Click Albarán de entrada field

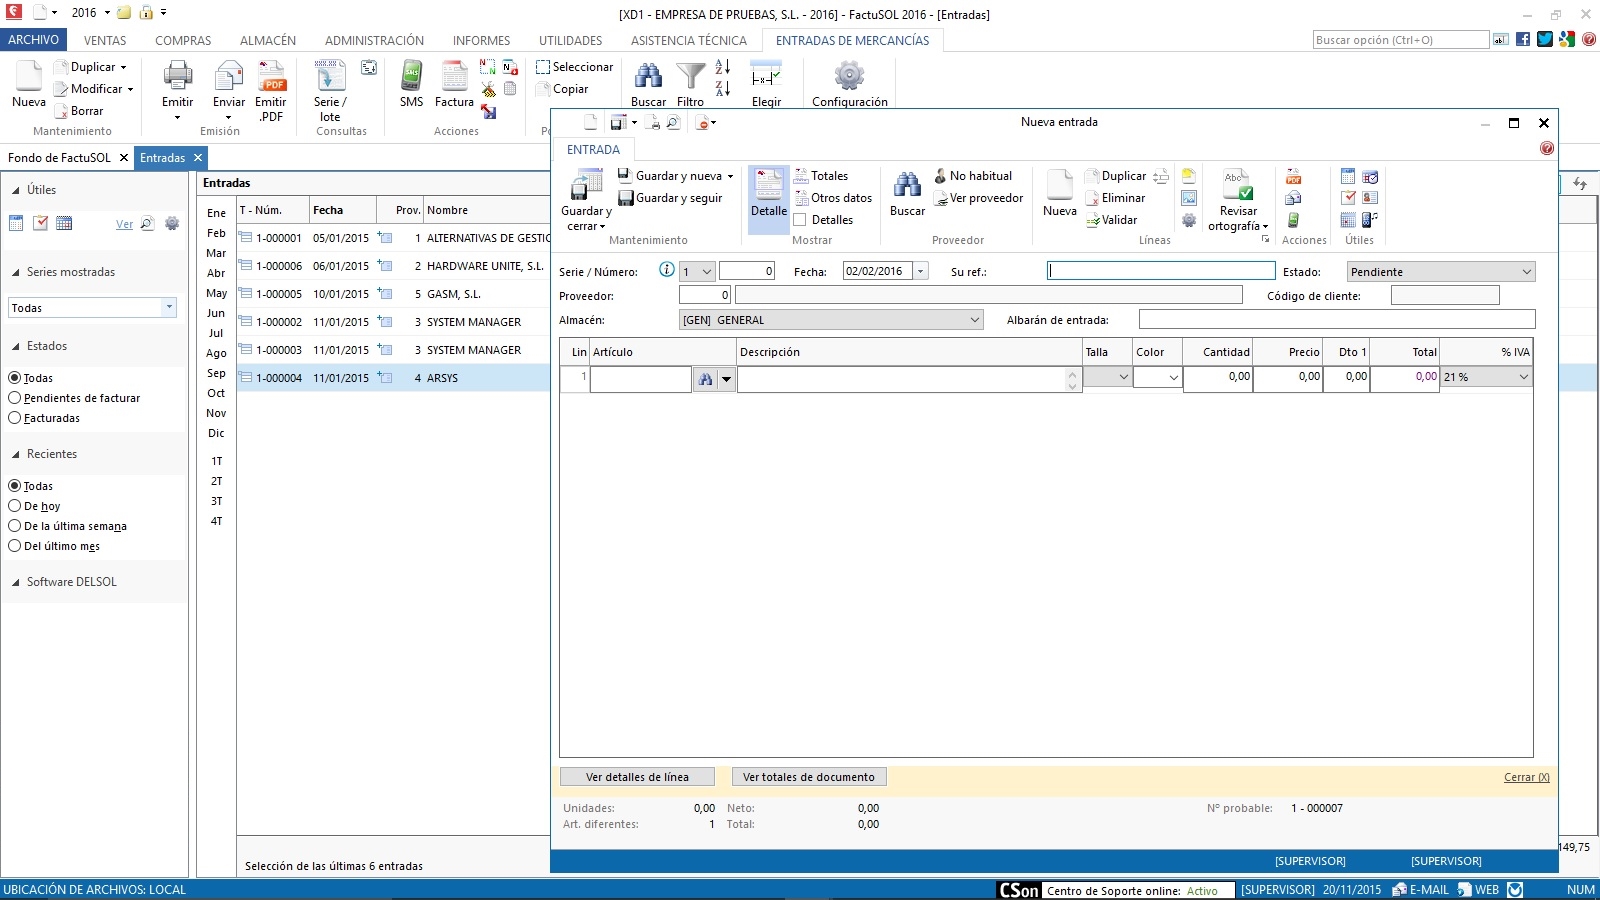click(1337, 320)
